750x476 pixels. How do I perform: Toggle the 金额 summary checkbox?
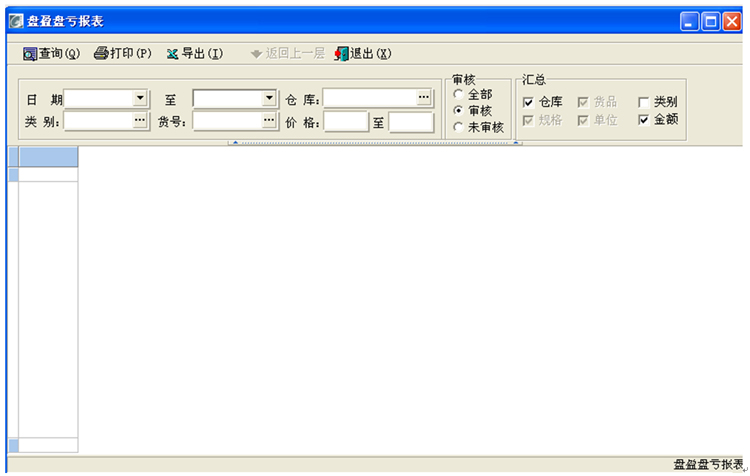point(644,120)
